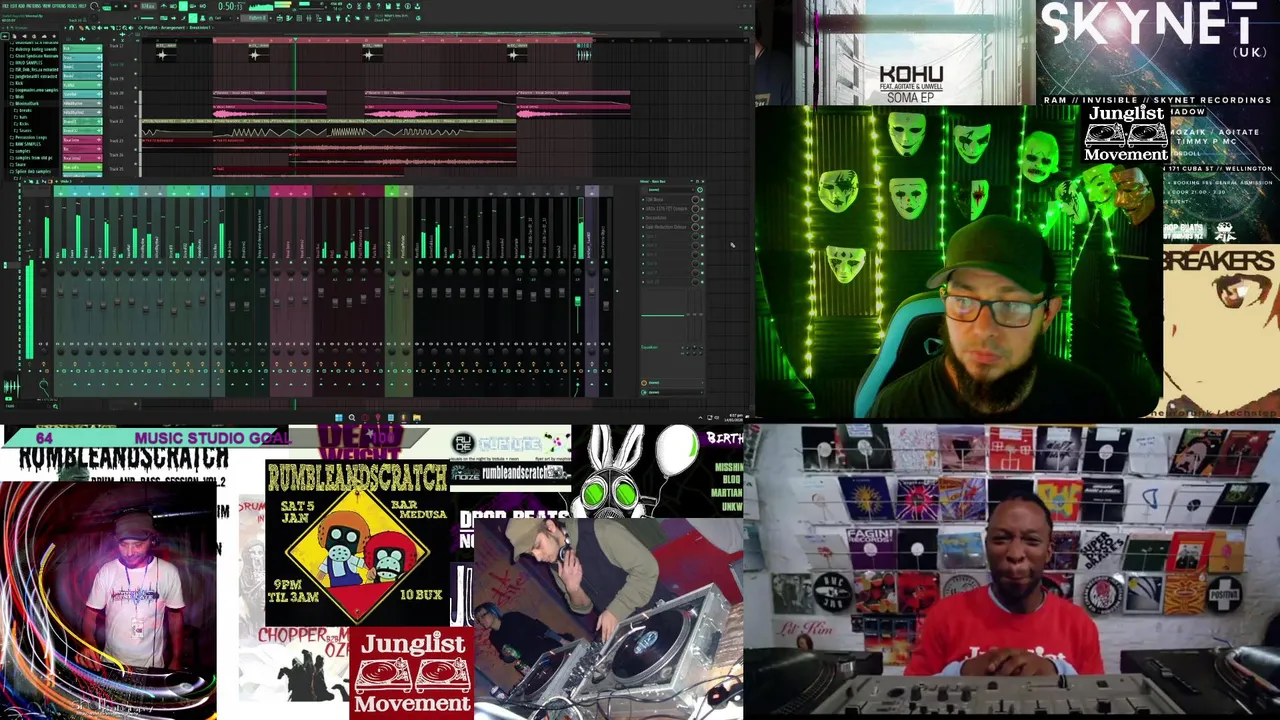Open the TDR Nova plugin in mixer
The width and height of the screenshot is (1280, 720).
[655, 199]
